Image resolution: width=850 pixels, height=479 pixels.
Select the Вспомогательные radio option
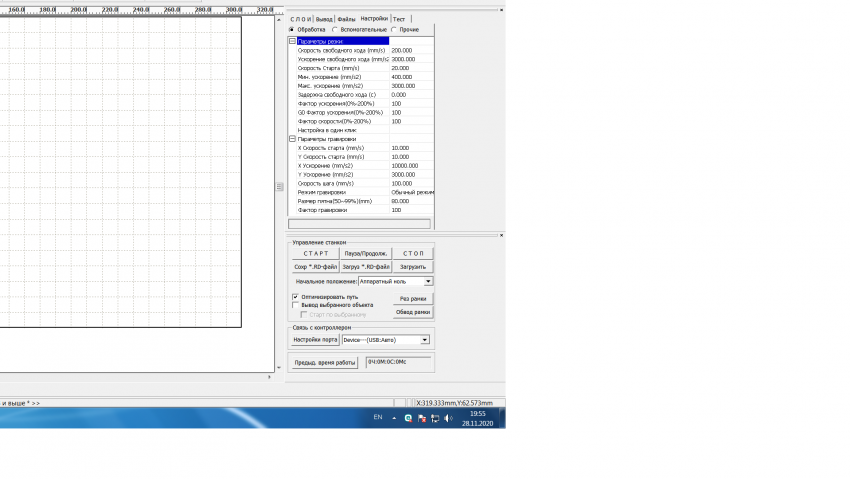point(335,29)
